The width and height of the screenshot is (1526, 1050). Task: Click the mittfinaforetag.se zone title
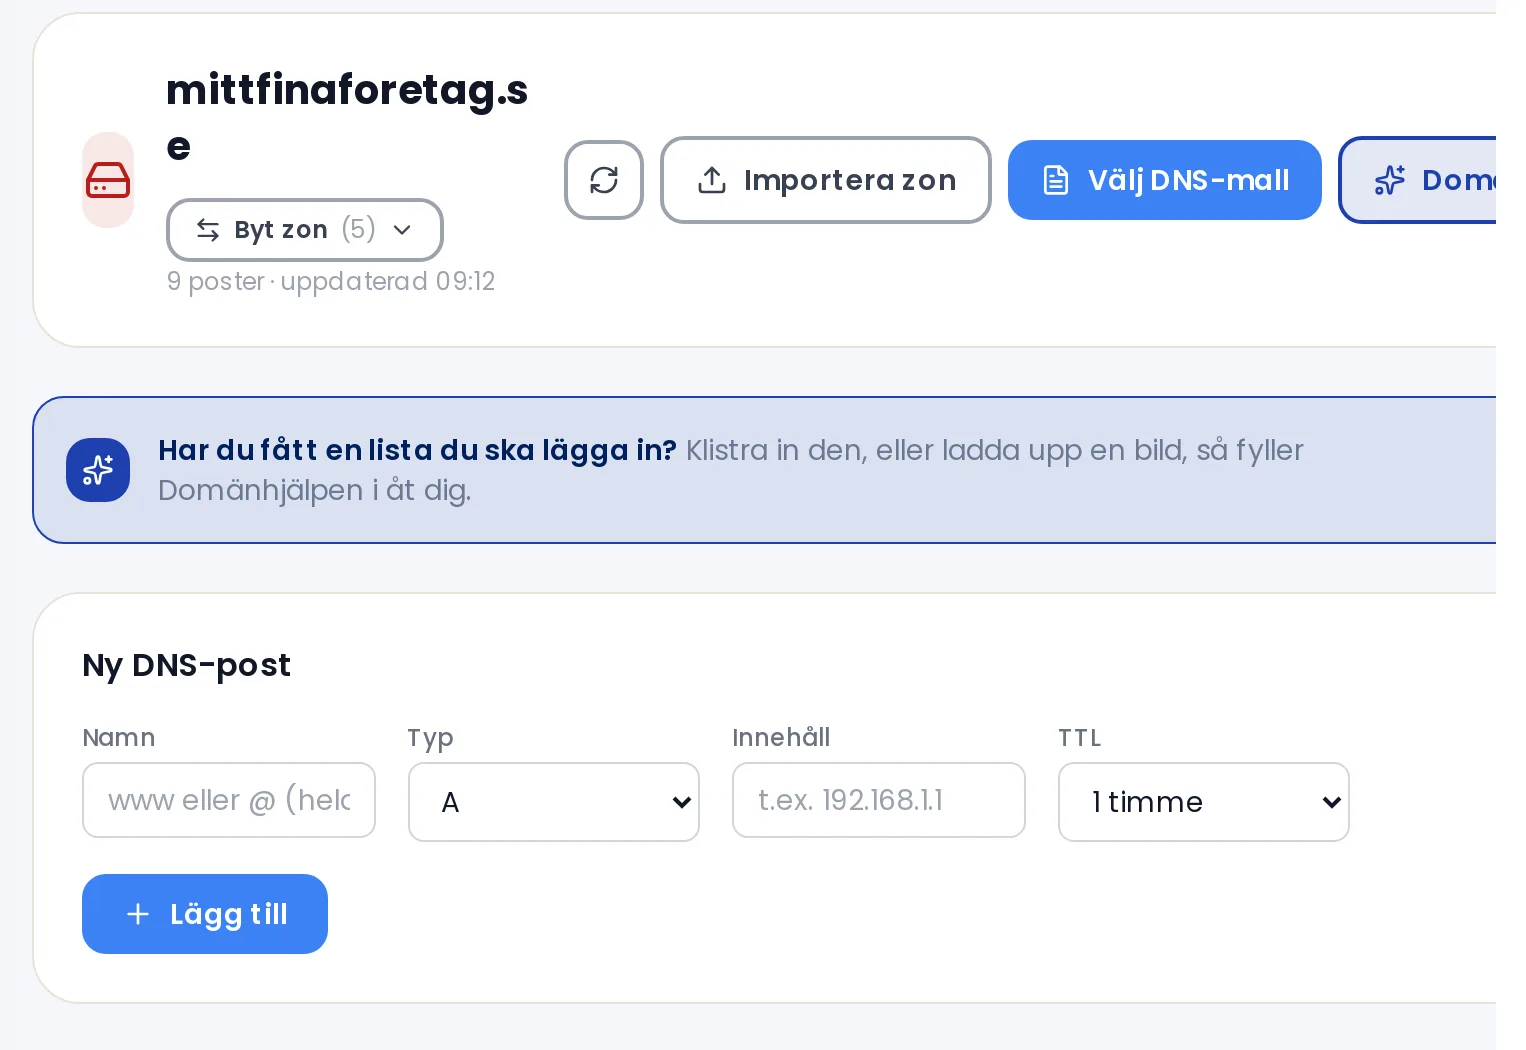click(x=347, y=118)
